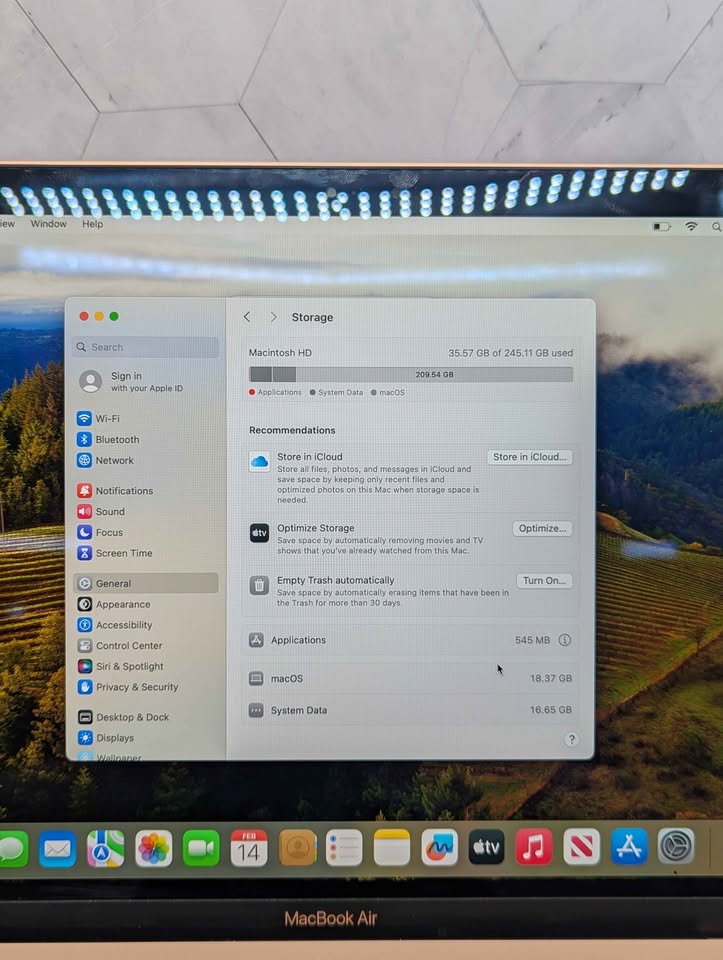Screen dimensions: 723x960
Task: Open the Help menu
Action: (92, 224)
